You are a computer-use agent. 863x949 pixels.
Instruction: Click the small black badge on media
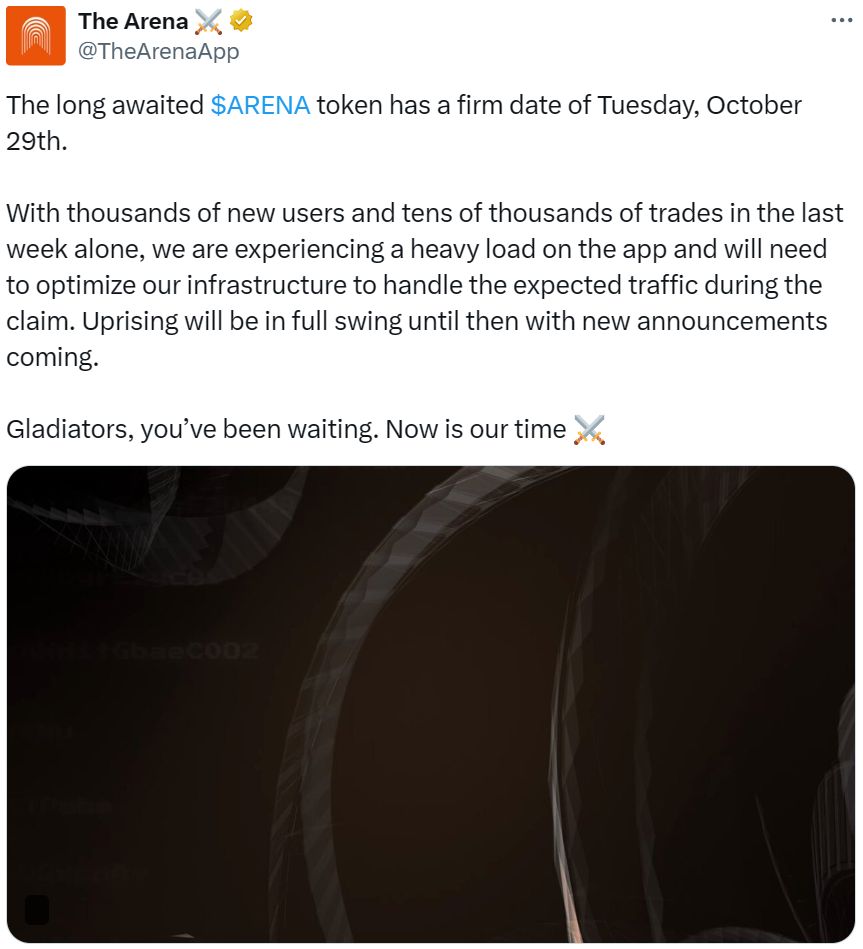36,909
